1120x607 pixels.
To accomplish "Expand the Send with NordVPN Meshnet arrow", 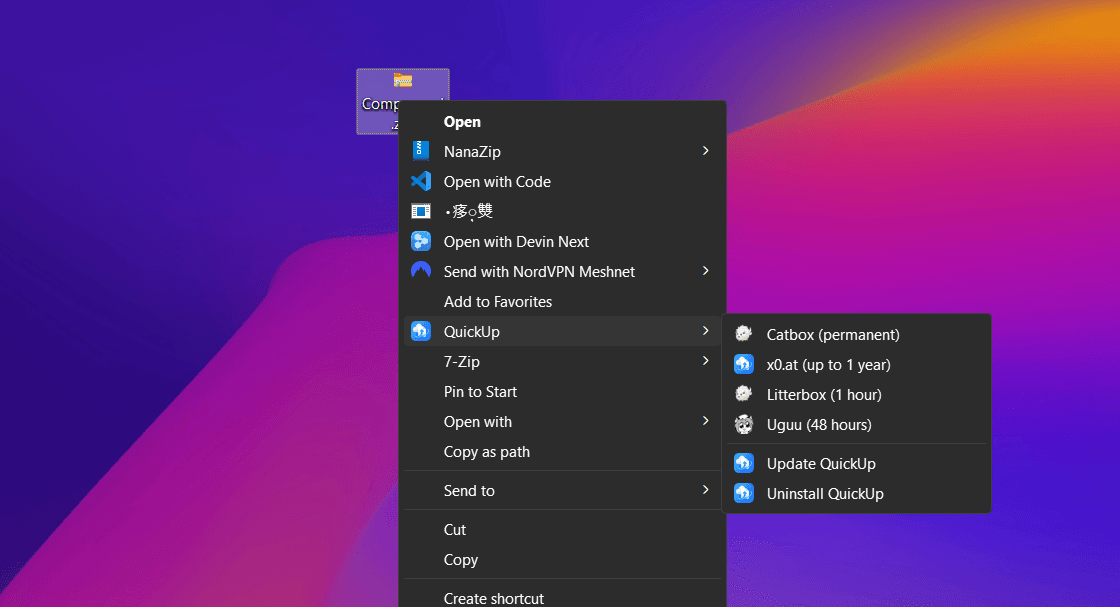I will [x=705, y=271].
